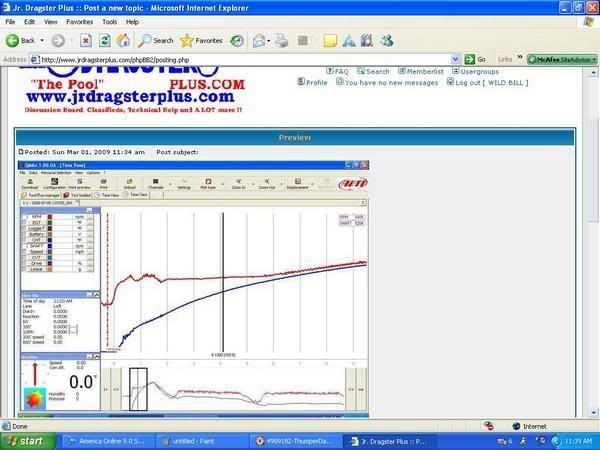Click Log out [ WILD BILL ] link
Viewport: 600px width, 450px height.
point(488,82)
